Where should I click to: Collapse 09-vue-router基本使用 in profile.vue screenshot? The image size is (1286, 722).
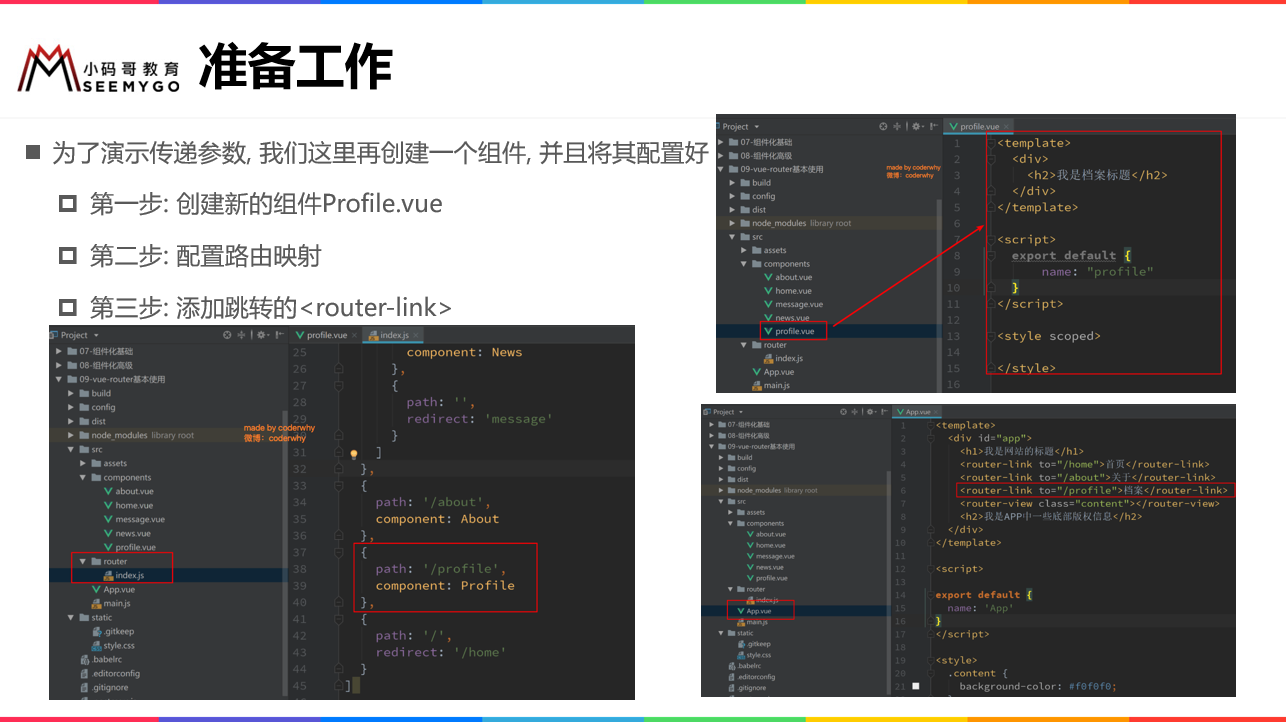tap(720, 169)
